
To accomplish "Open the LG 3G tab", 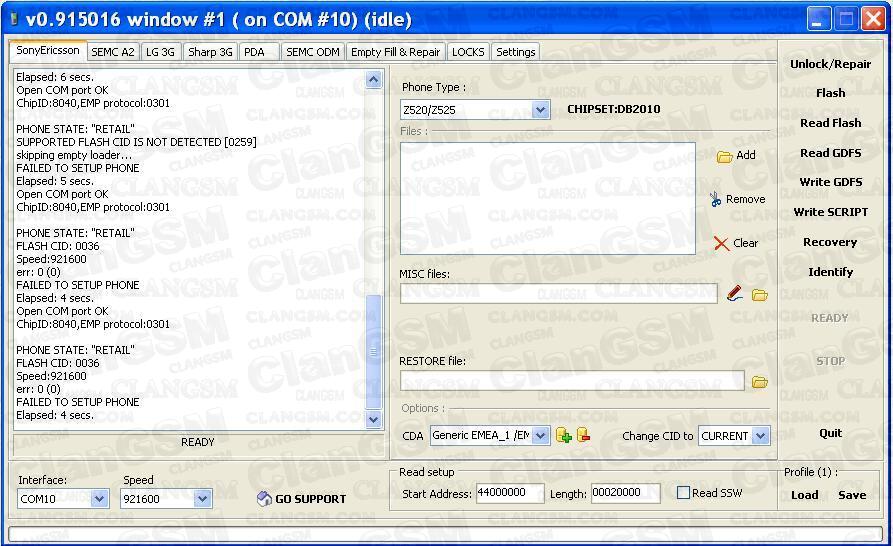I will coord(161,52).
